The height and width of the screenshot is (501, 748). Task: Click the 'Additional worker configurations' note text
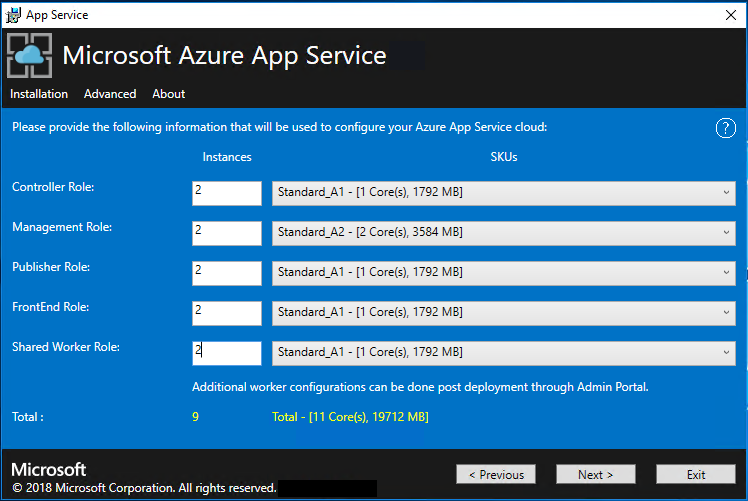click(420, 387)
